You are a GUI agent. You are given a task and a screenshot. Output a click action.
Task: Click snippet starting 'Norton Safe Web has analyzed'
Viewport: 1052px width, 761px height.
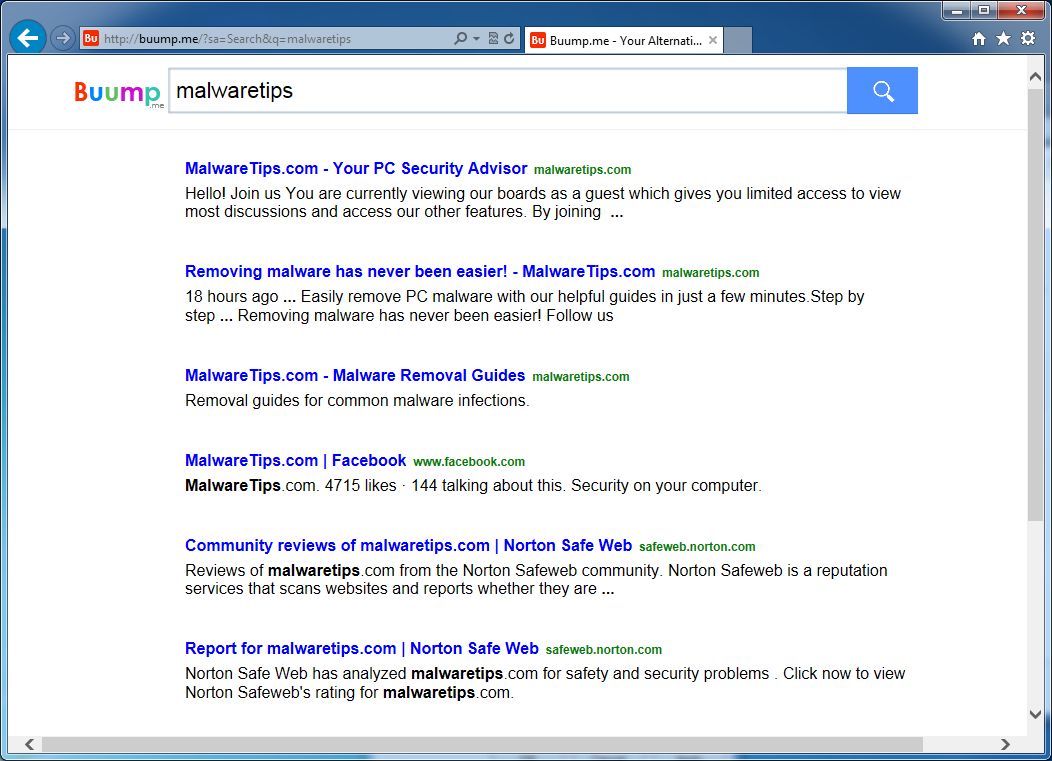coord(545,683)
